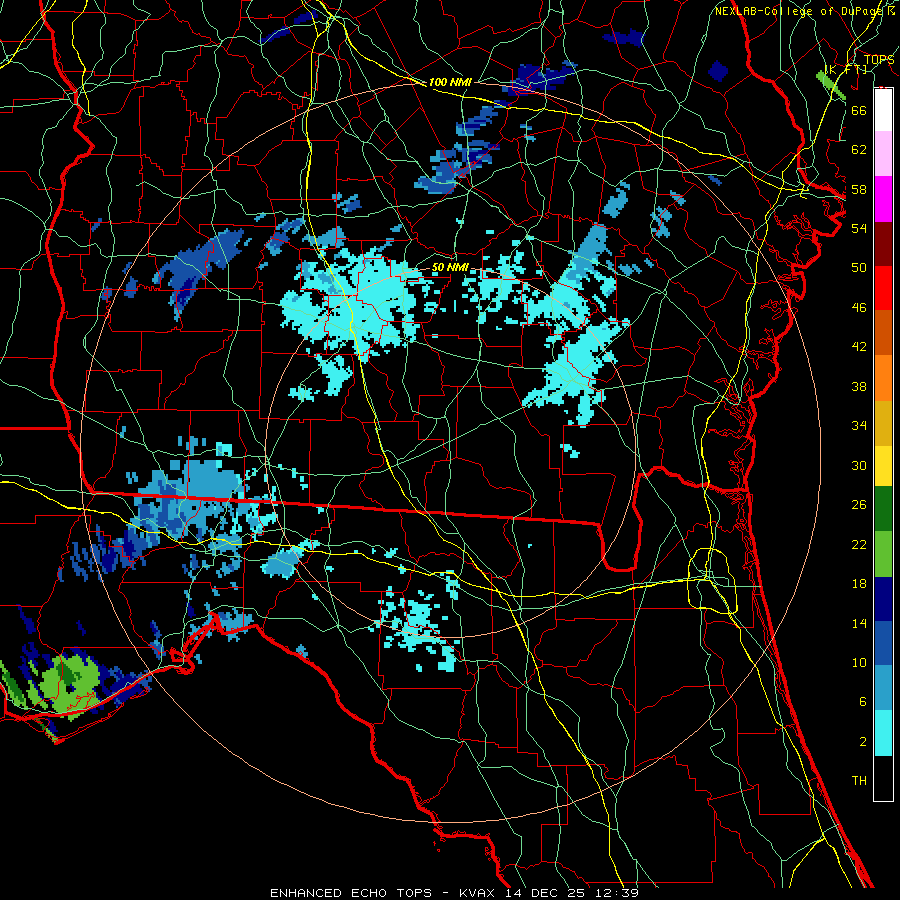Screen dimensions: 900x900
Task: Click the black TH threshold legend swatch
Action: click(883, 778)
